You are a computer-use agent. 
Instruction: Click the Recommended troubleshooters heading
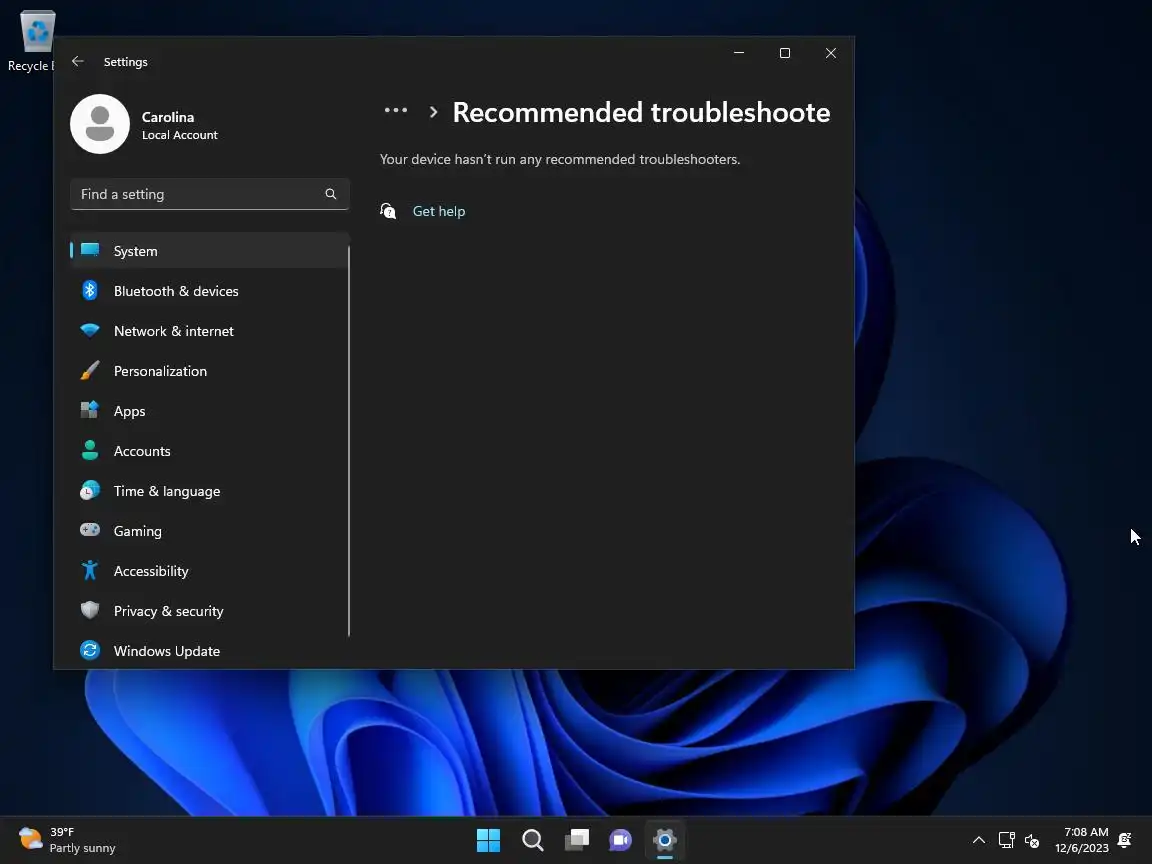[641, 112]
